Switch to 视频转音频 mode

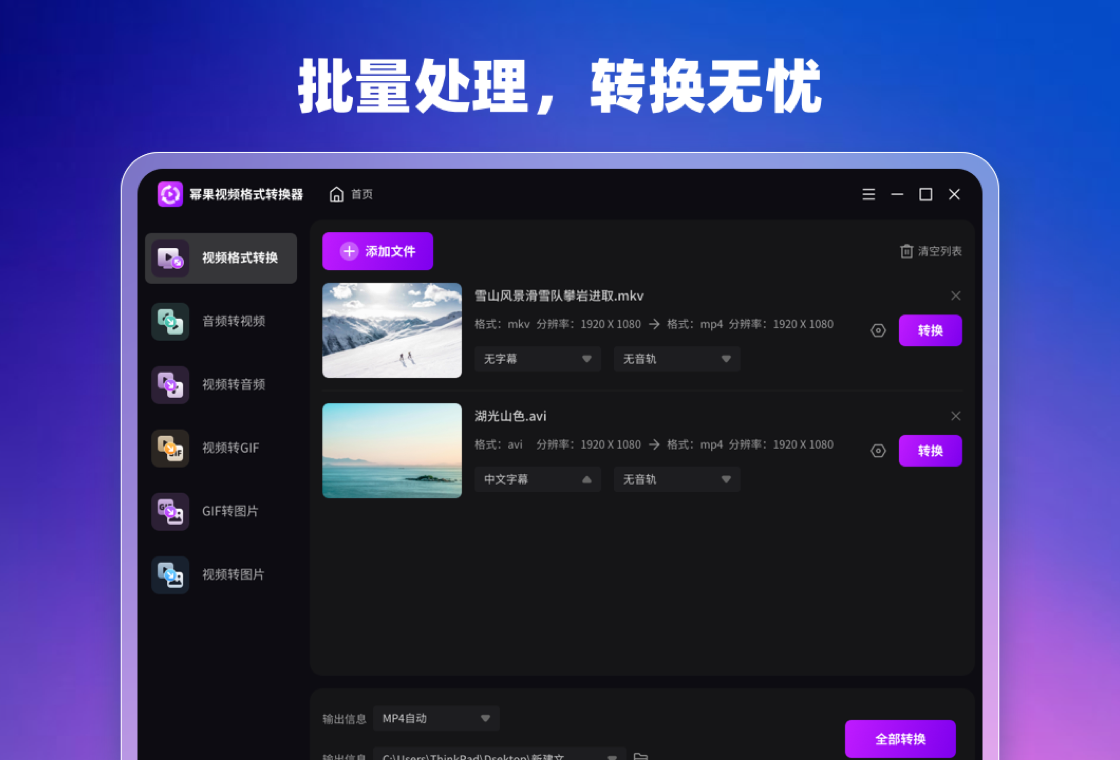coord(221,384)
